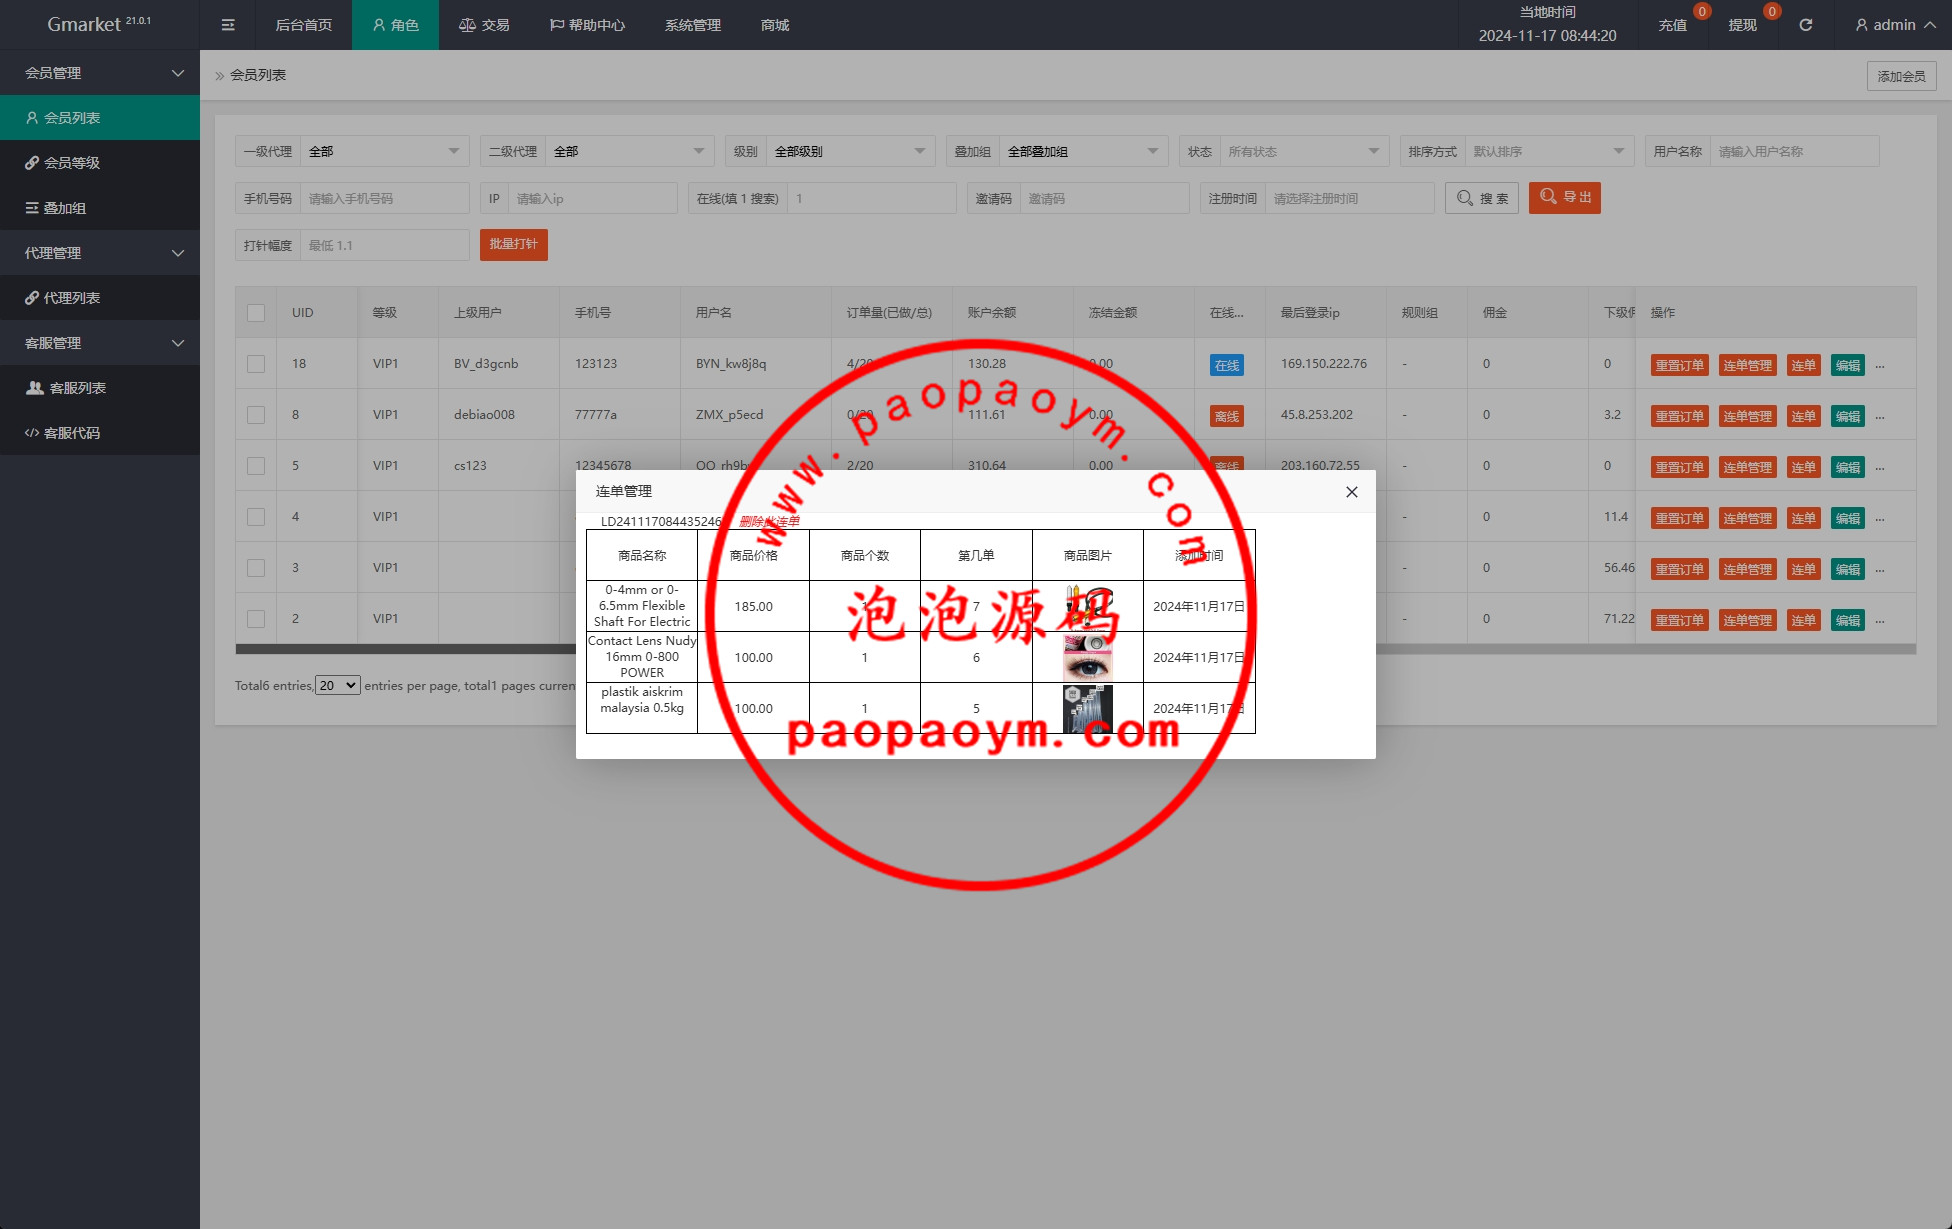Viewport: 1952px width, 1229px height.
Task: Click 编辑 for UID 4 row
Action: [1848, 518]
